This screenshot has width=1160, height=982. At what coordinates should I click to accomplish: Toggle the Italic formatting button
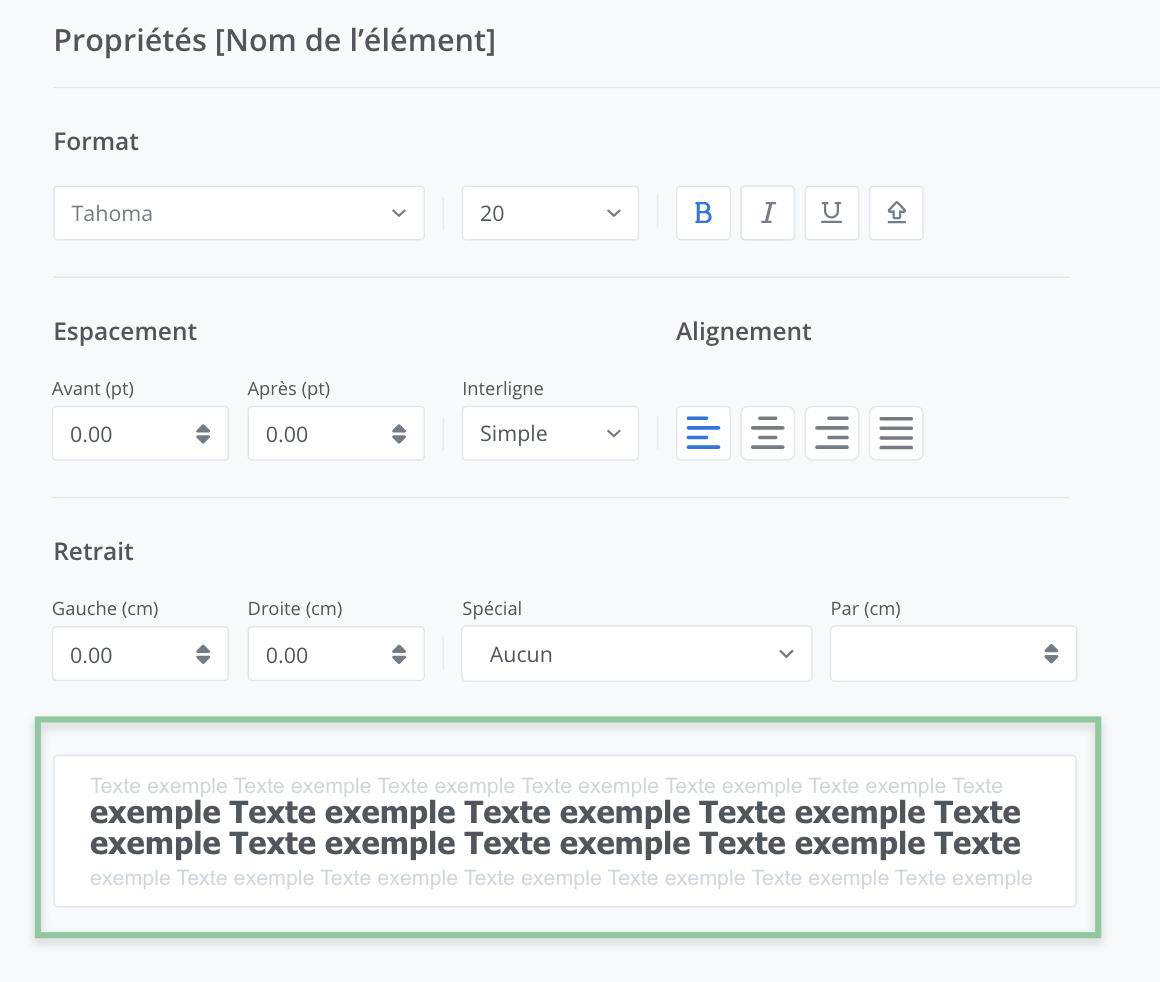pos(767,213)
